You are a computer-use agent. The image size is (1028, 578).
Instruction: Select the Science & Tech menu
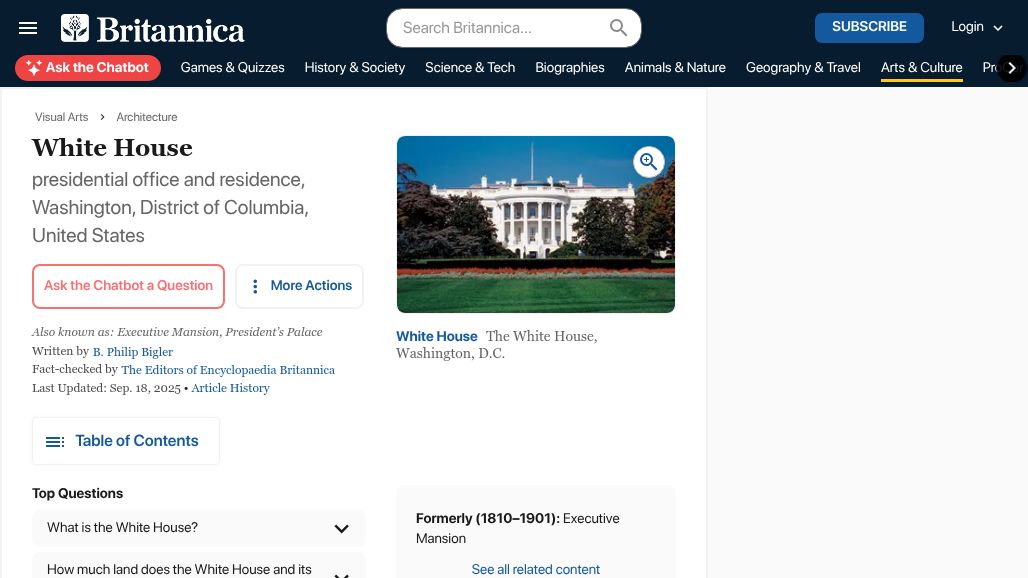pos(470,68)
